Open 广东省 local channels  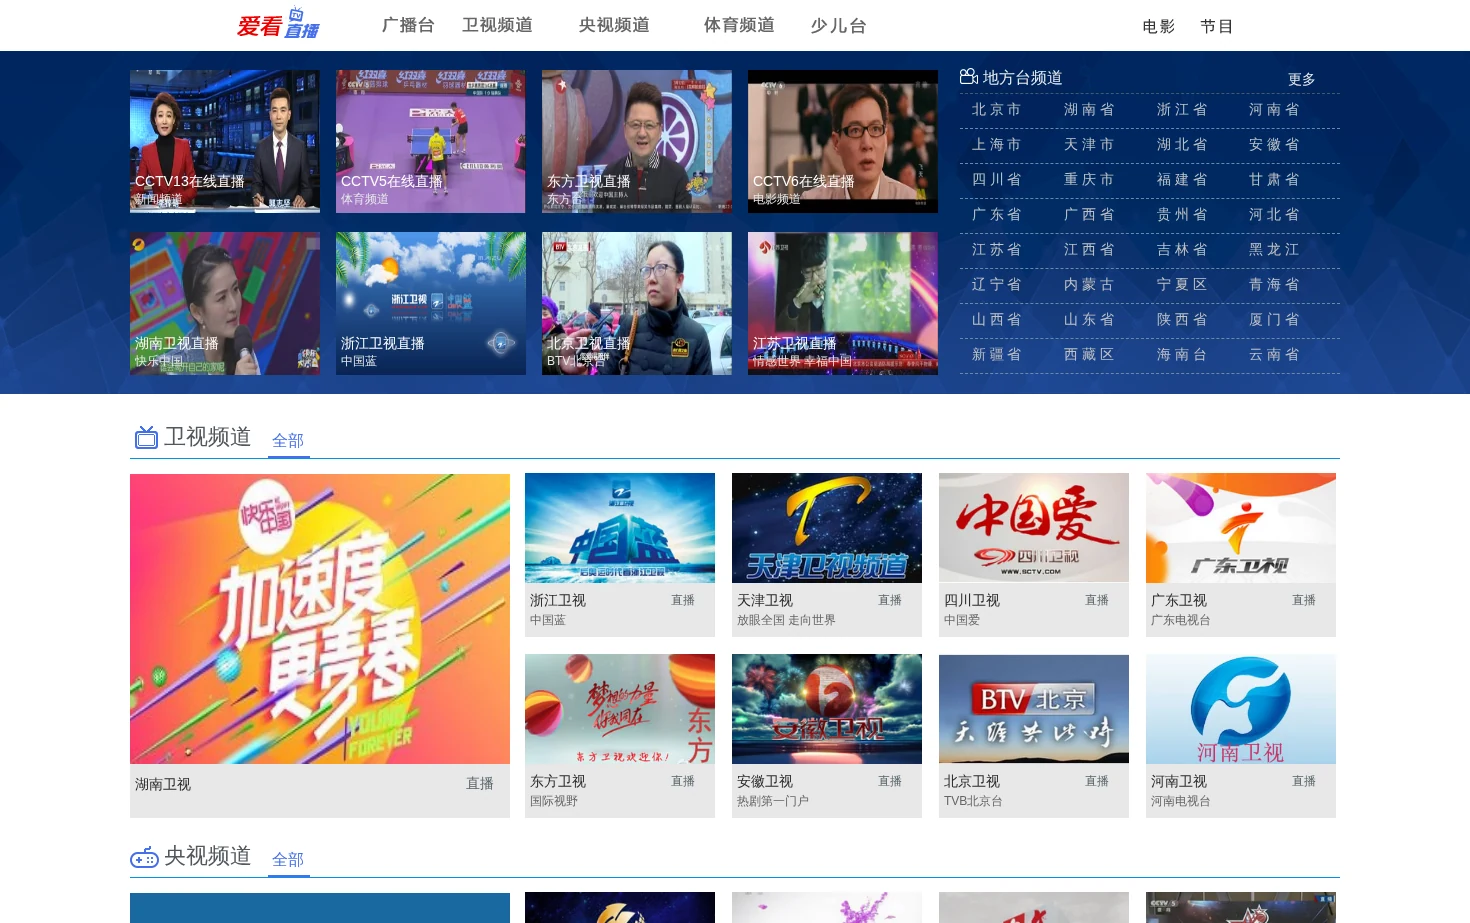(996, 215)
